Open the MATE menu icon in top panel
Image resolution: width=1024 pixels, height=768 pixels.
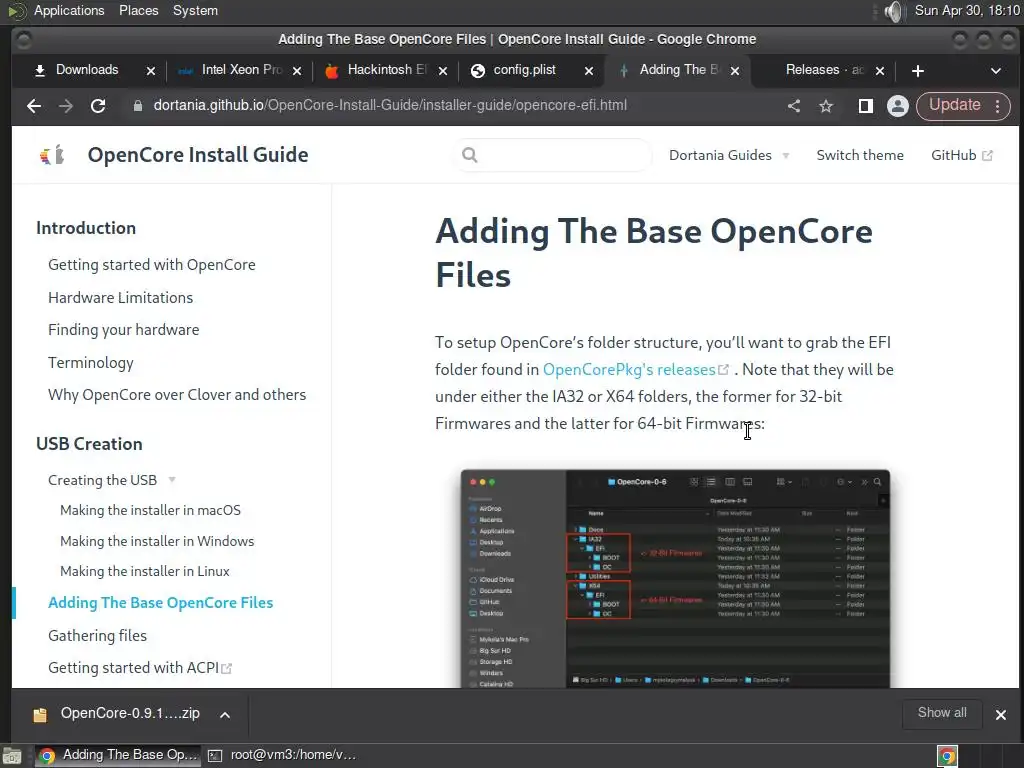16,11
